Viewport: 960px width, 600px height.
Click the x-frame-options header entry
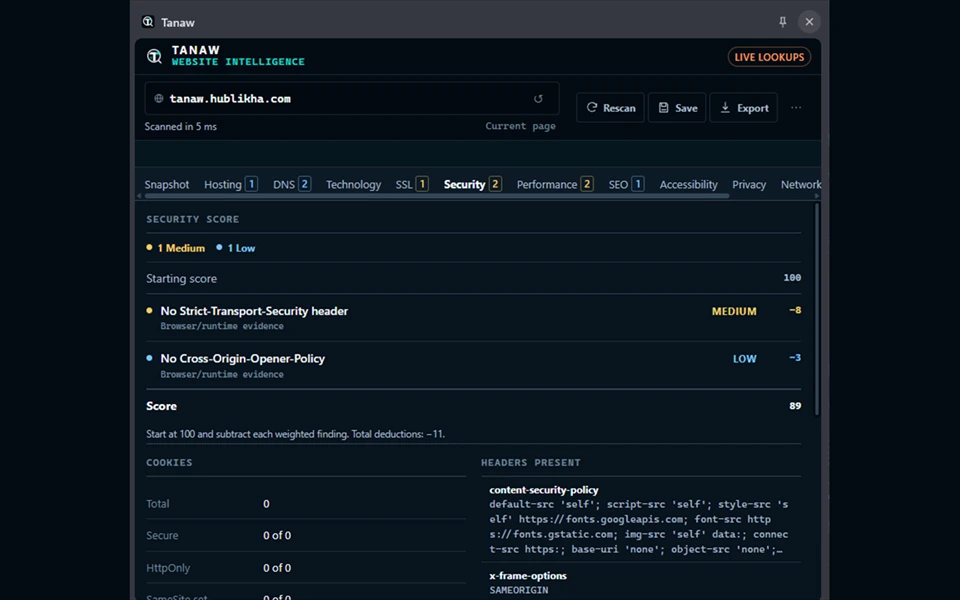pyautogui.click(x=640, y=582)
